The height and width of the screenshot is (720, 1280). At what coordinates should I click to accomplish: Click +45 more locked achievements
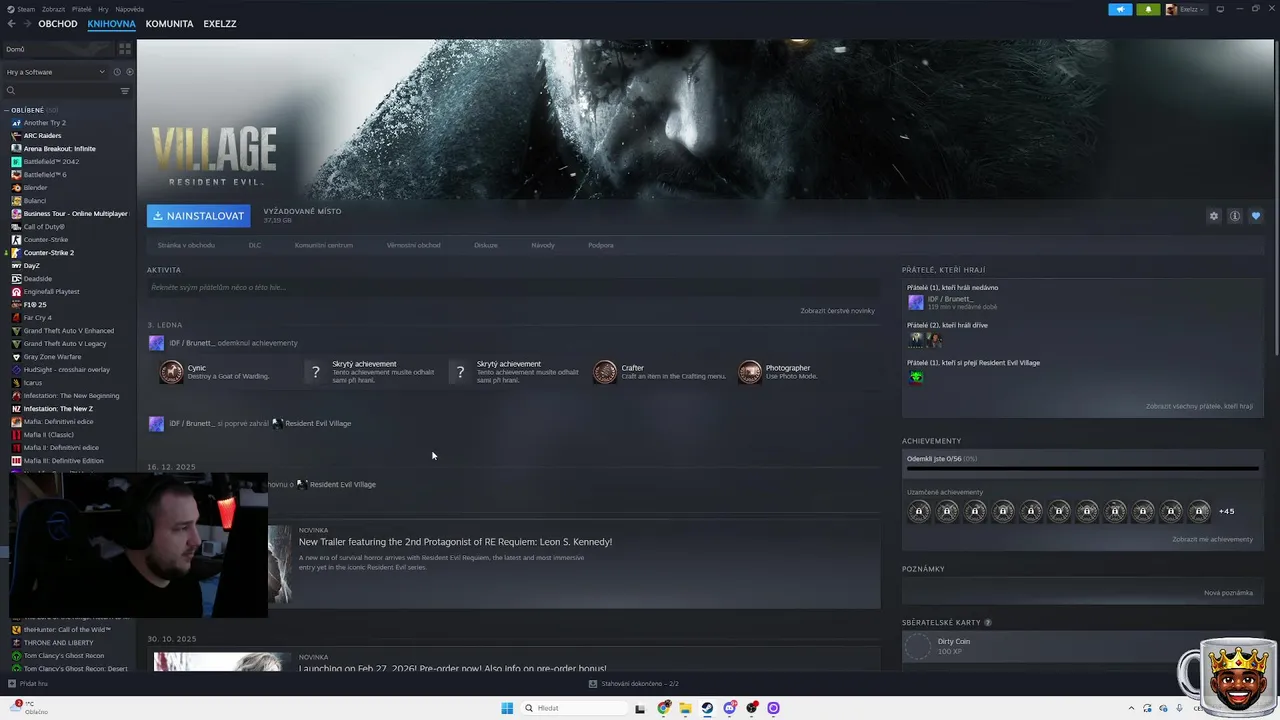1226,512
